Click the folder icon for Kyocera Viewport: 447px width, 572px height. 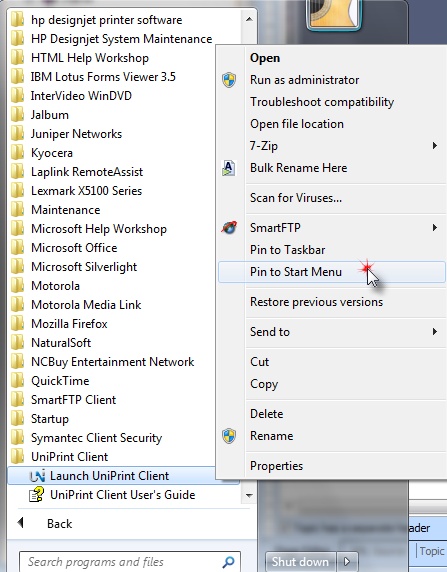click(x=17, y=153)
